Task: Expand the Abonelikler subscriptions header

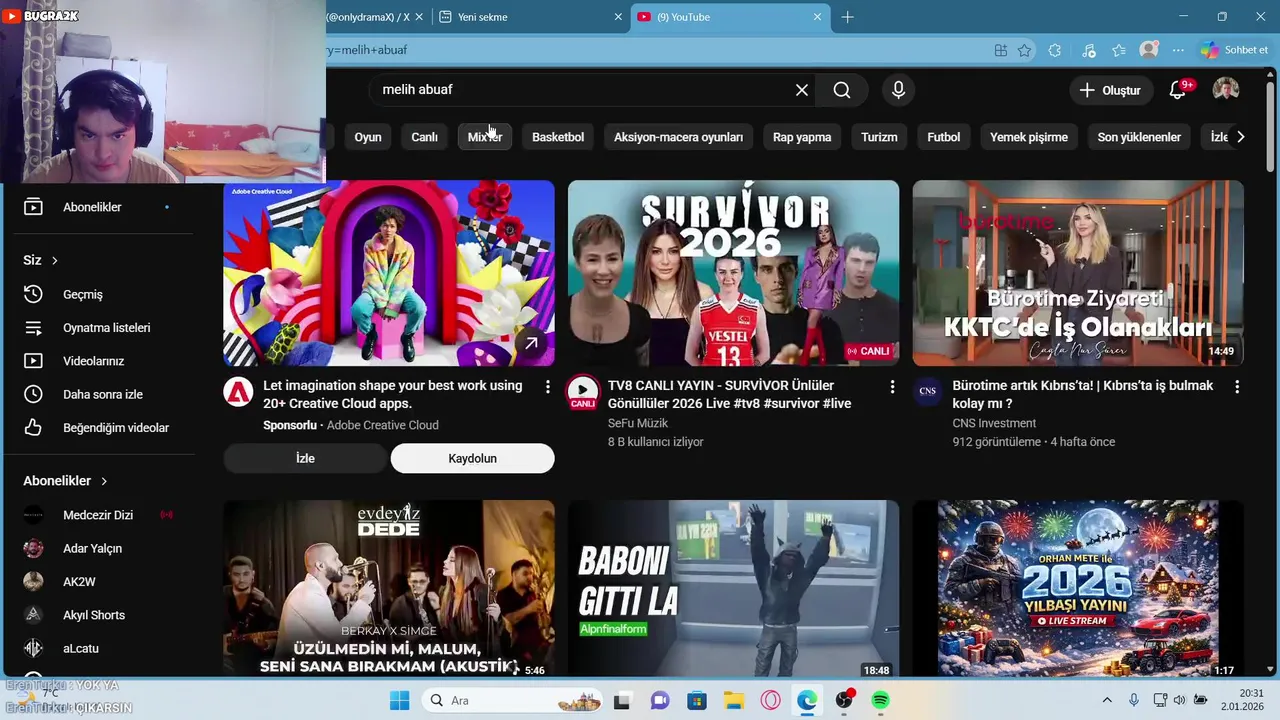Action: (65, 481)
